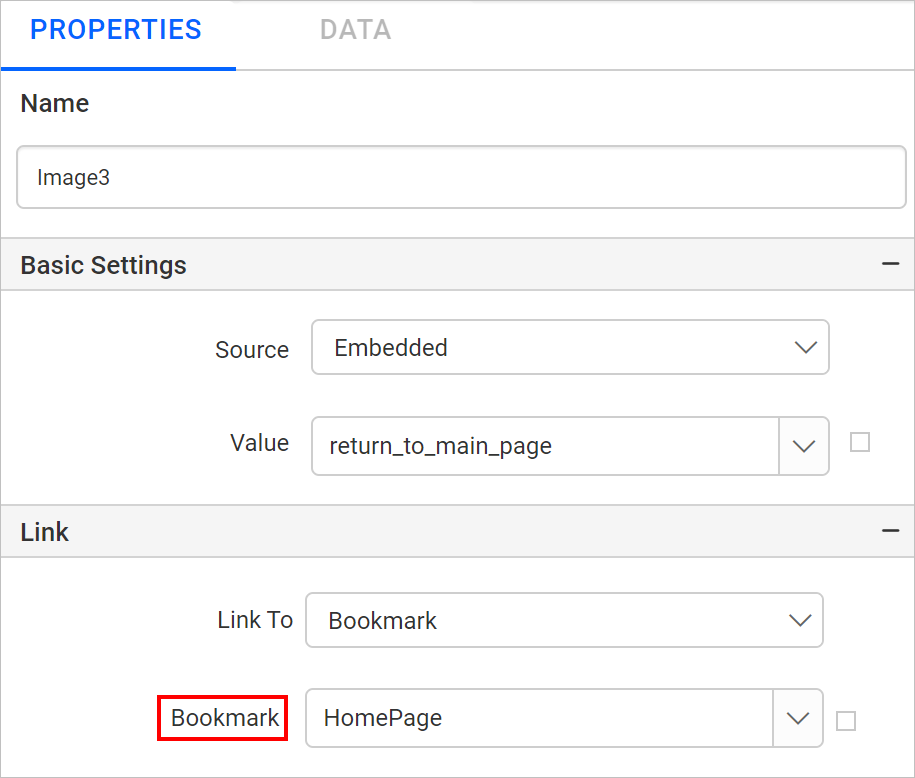
Task: Click the Source dropdown chevron icon
Action: pyautogui.click(x=805, y=348)
